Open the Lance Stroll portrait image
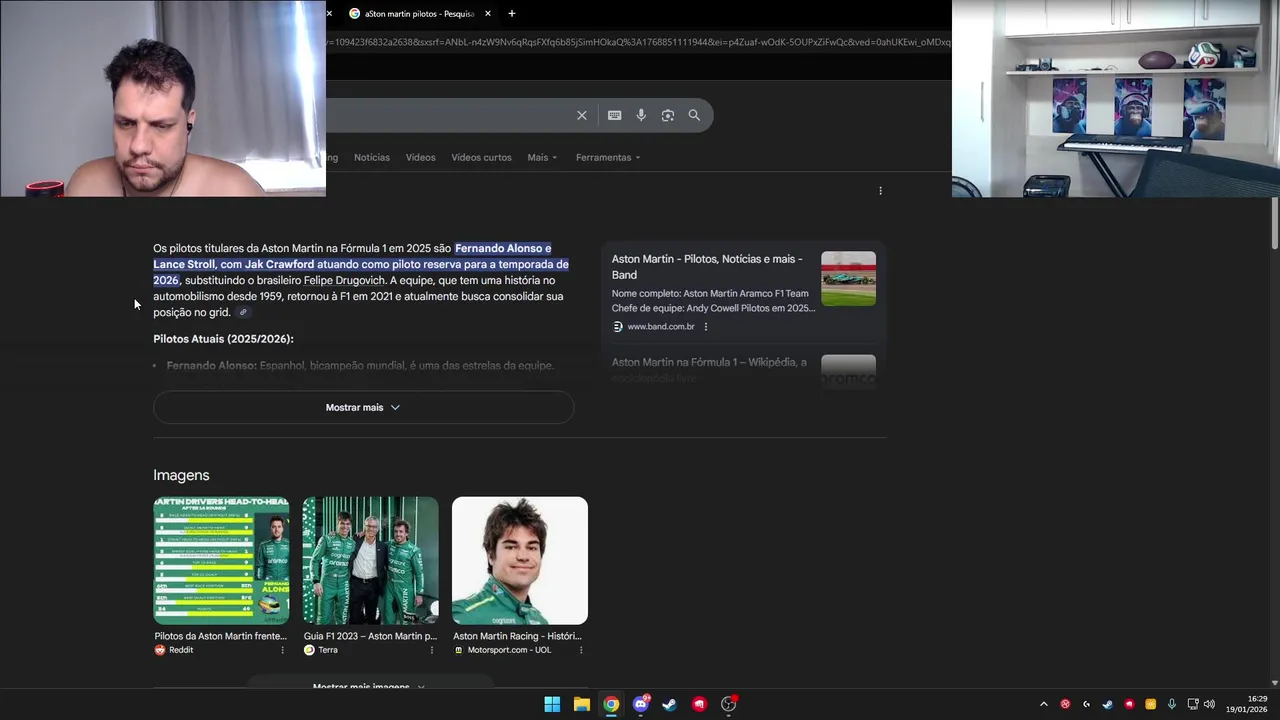This screenshot has width=1280, height=720. (x=520, y=560)
